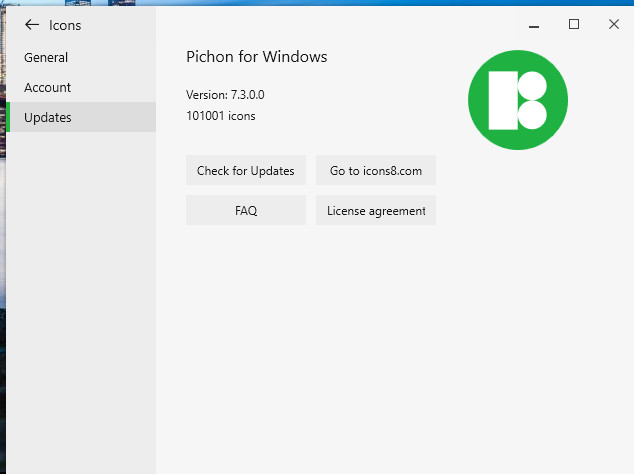Viewport: 634px width, 474px height.
Task: Open the Go to icons8.com link
Action: pyautogui.click(x=376, y=171)
